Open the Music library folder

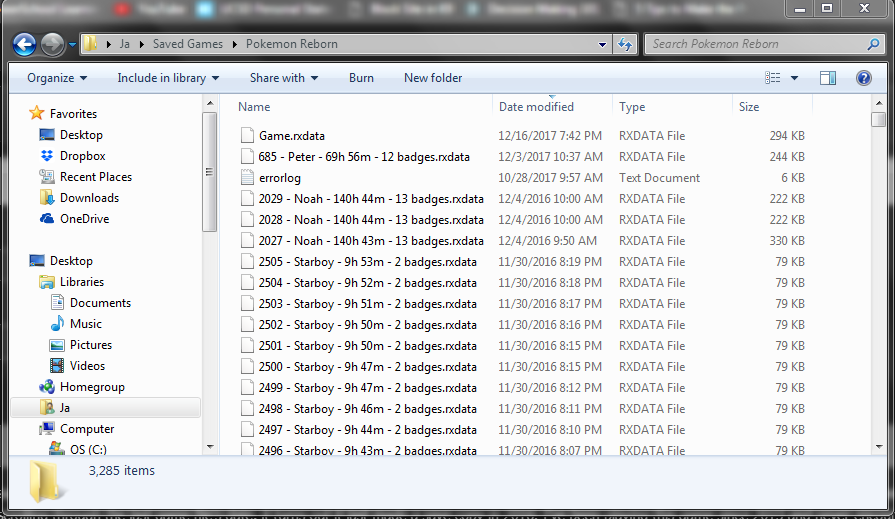click(x=85, y=324)
